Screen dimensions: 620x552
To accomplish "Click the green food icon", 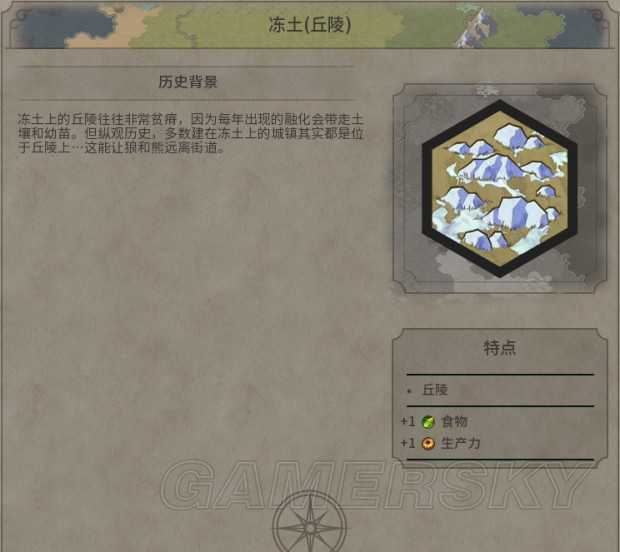I will coord(428,422).
